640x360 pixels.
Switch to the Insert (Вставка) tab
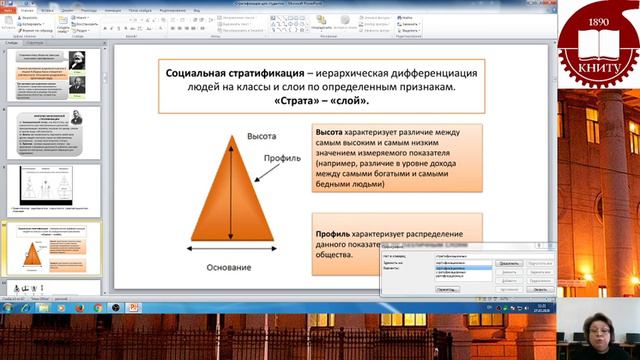47,10
